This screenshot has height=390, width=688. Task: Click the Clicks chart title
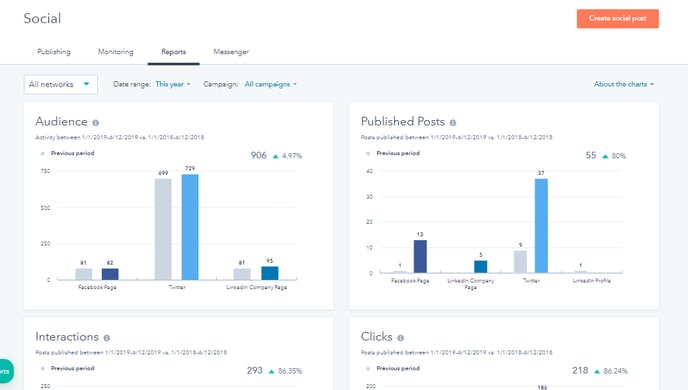376,337
